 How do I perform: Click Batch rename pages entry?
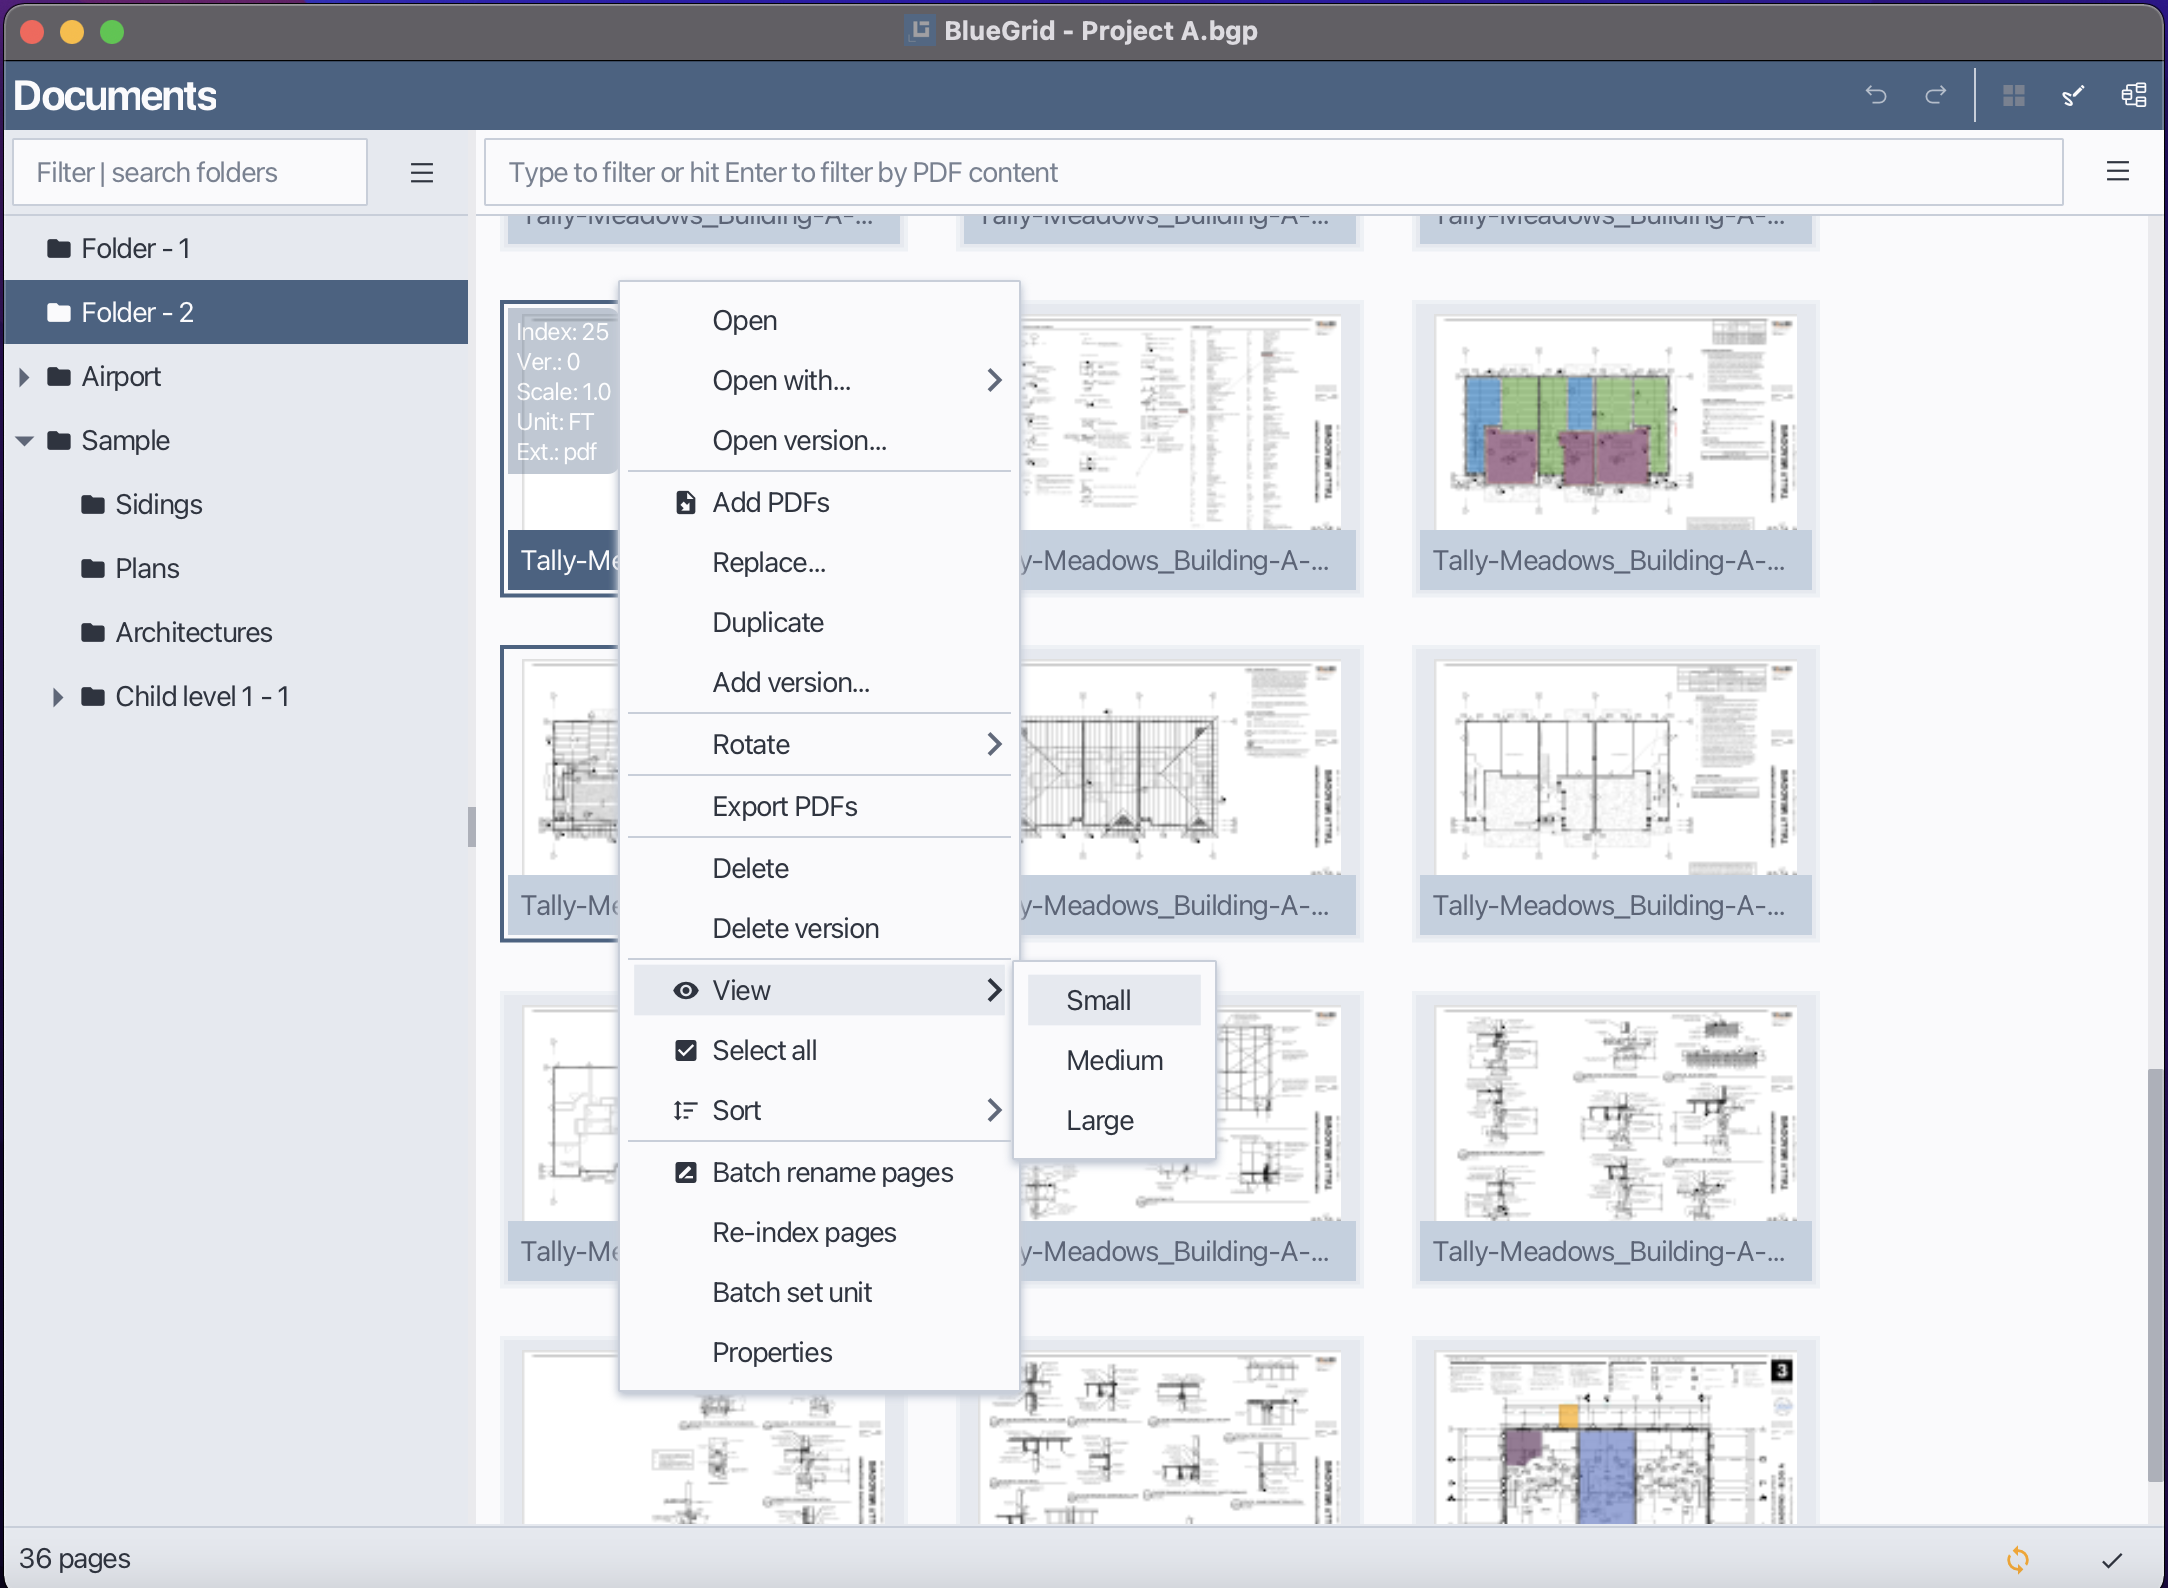(x=832, y=1172)
